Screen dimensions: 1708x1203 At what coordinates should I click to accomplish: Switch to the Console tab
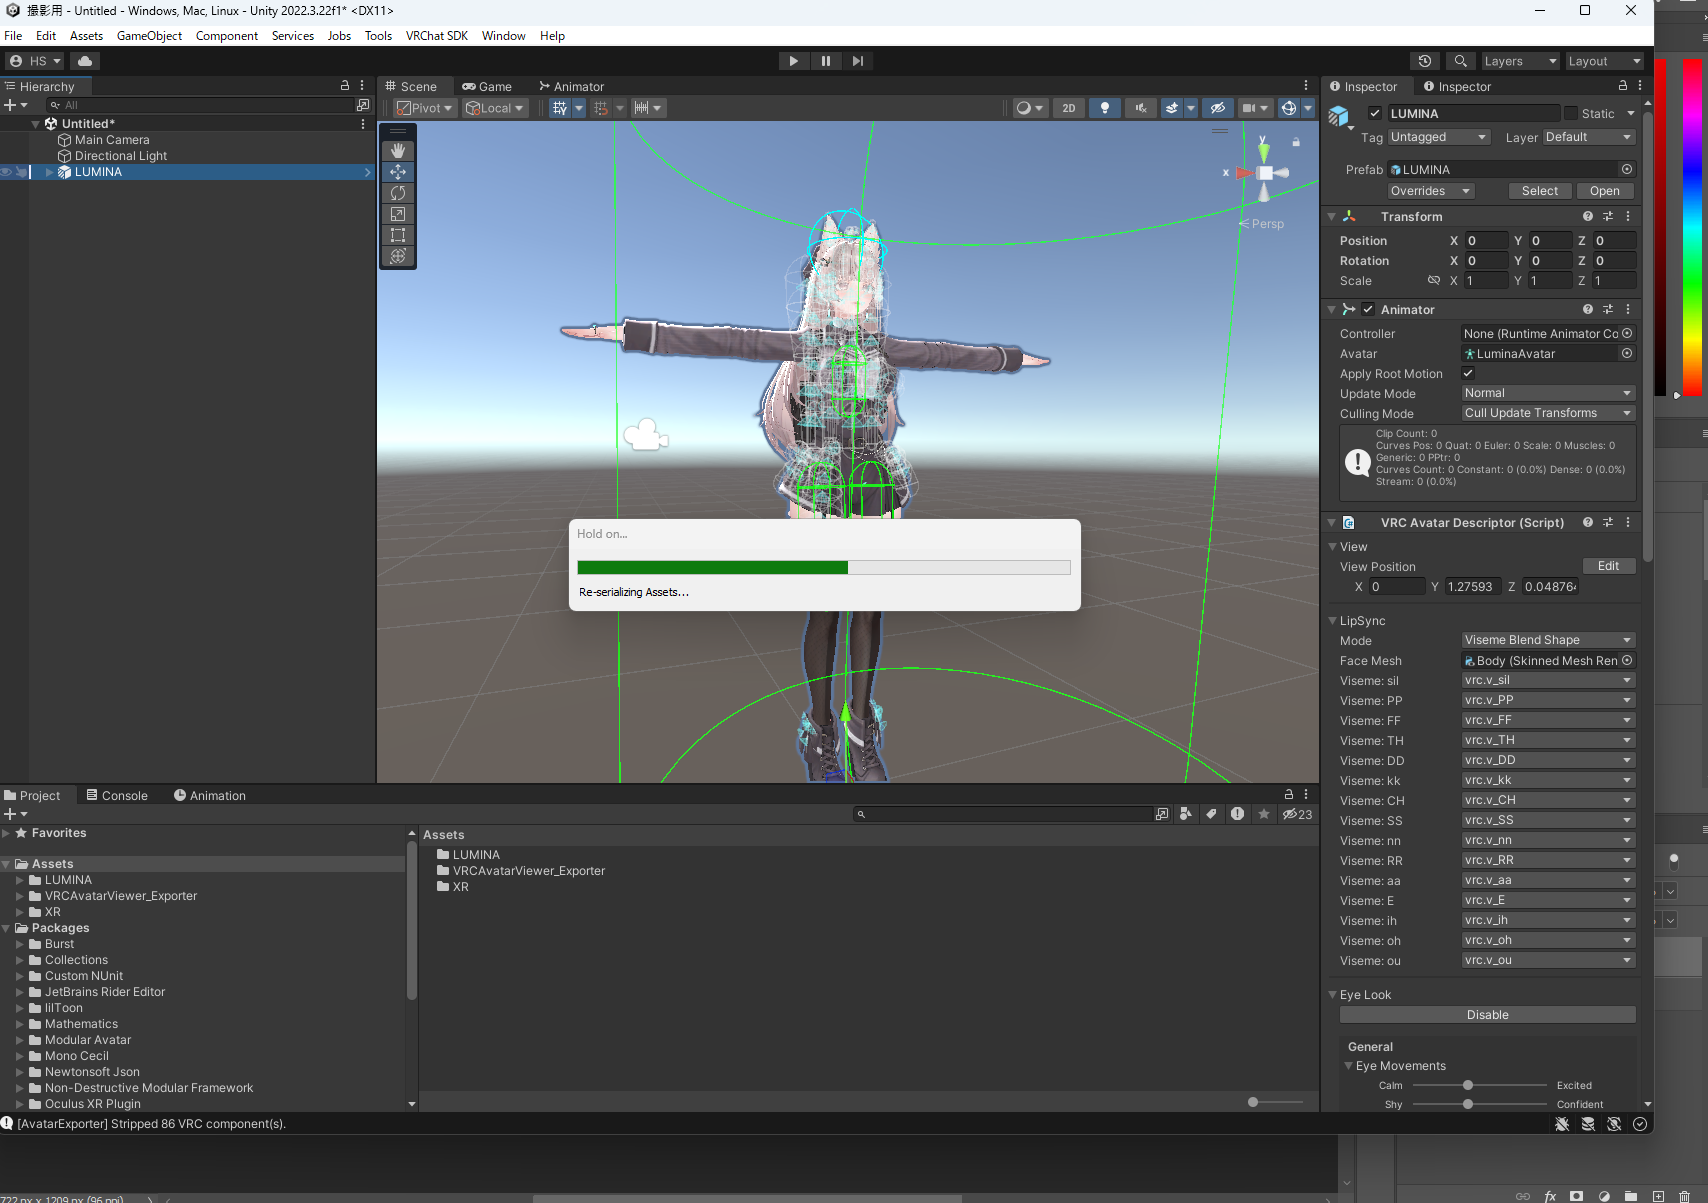(x=117, y=796)
